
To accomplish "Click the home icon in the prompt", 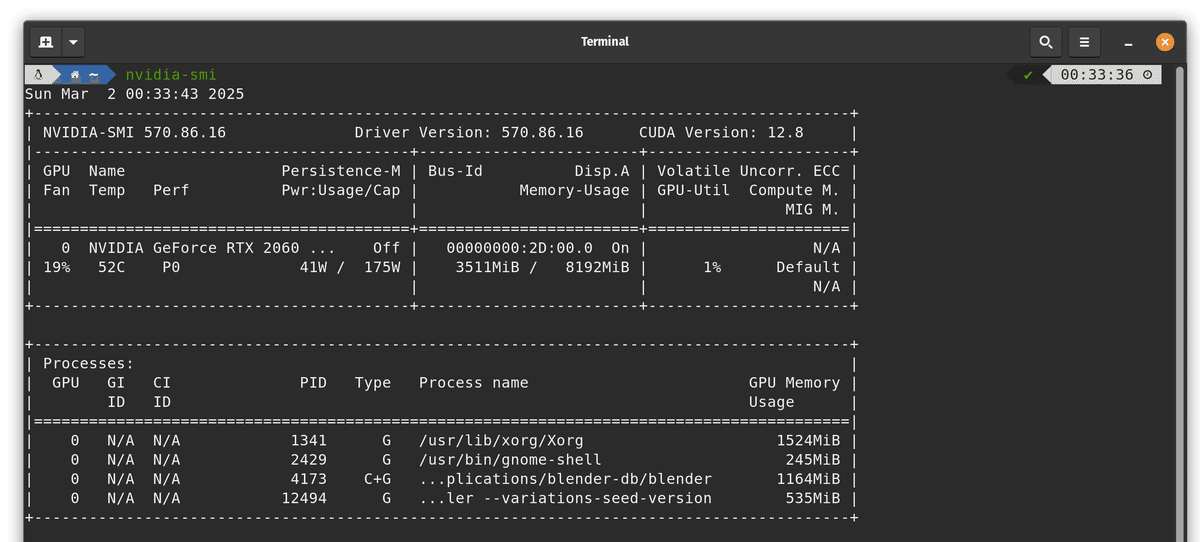I will [75, 75].
